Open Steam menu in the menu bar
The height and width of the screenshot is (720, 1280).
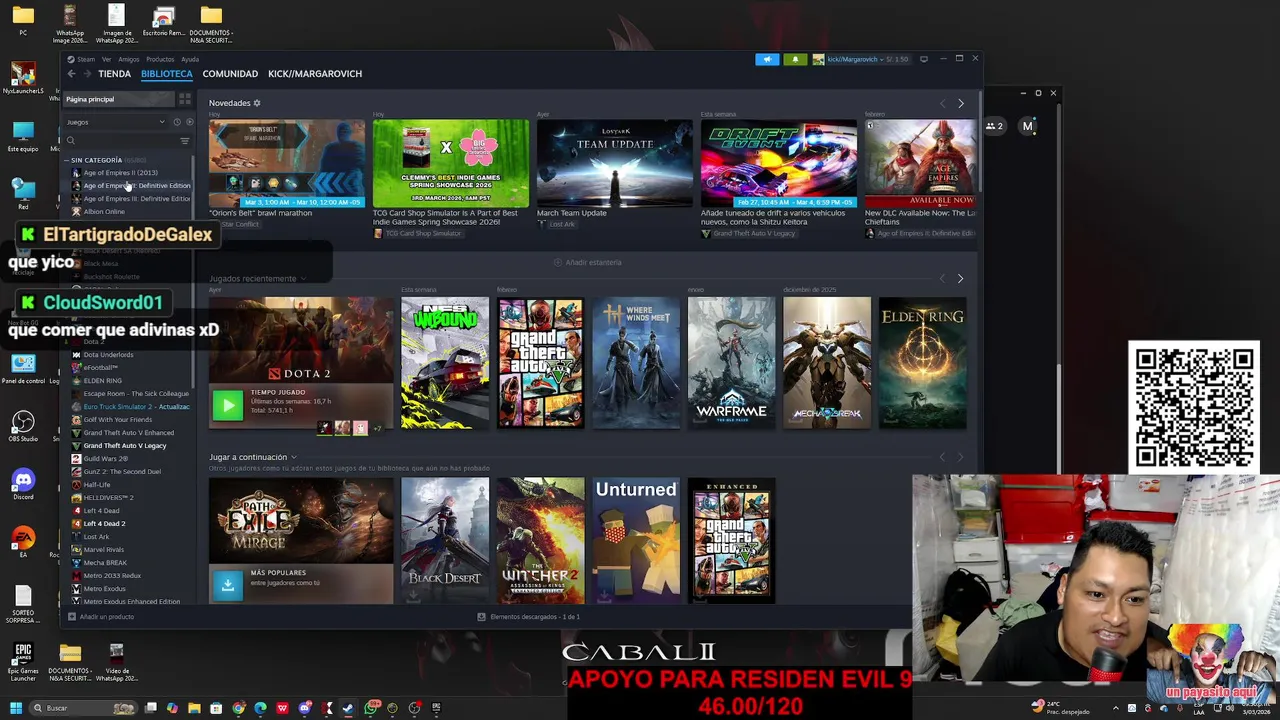pos(86,59)
